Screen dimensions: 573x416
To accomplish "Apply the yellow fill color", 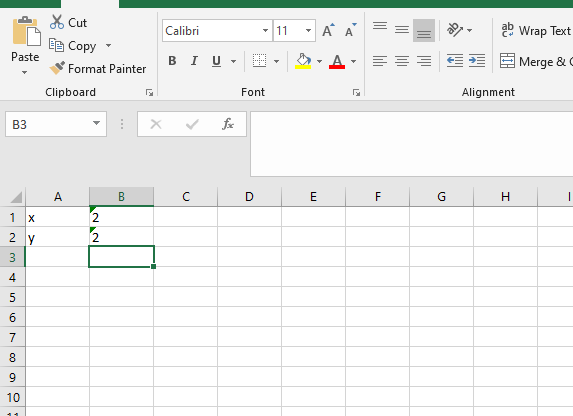I will [x=303, y=61].
